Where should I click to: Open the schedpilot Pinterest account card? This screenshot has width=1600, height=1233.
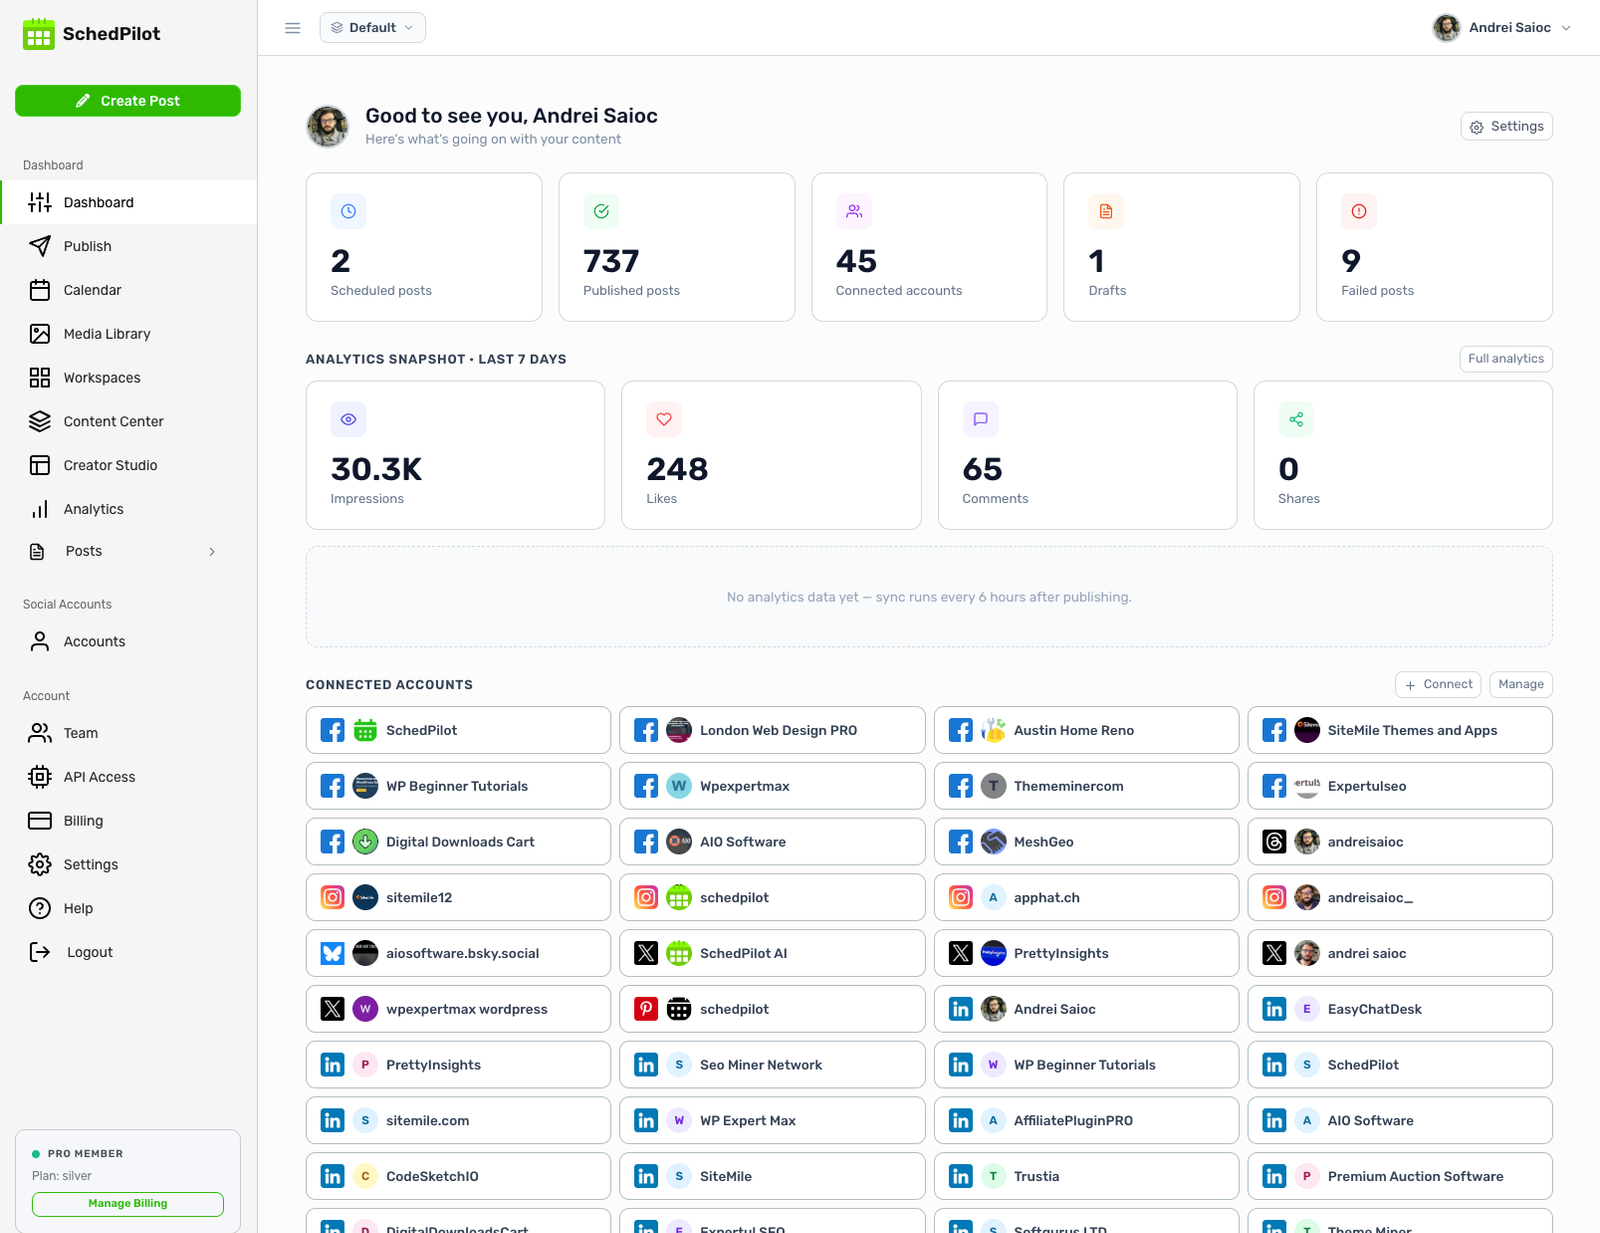click(772, 1009)
